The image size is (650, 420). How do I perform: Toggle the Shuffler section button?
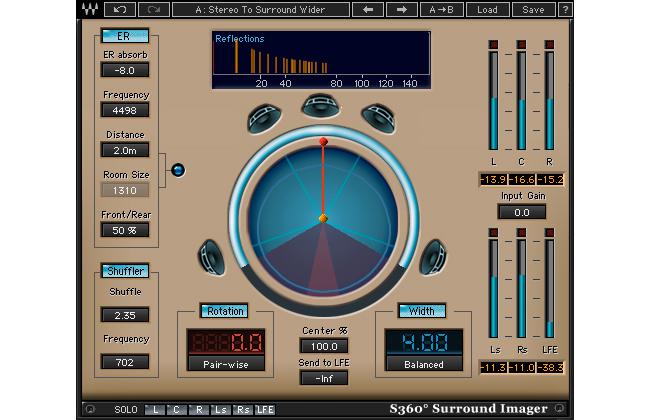pyautogui.click(x=125, y=270)
